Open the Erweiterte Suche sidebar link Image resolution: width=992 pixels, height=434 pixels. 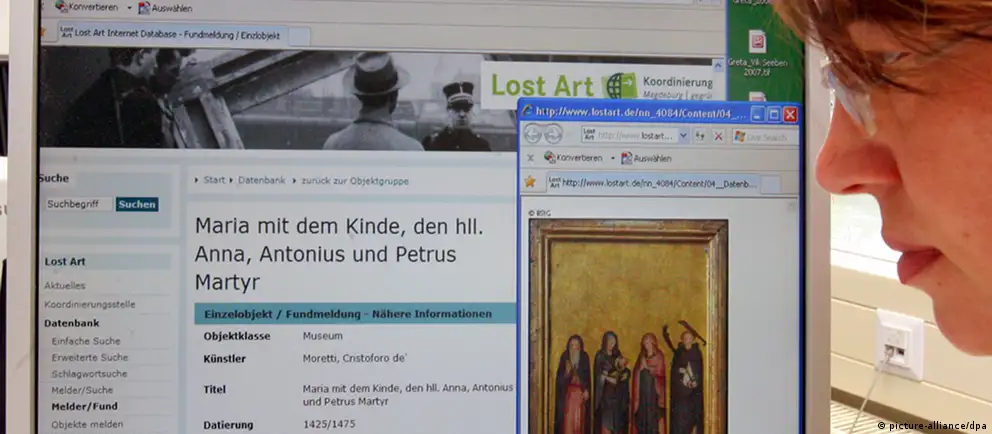[x=90, y=357]
